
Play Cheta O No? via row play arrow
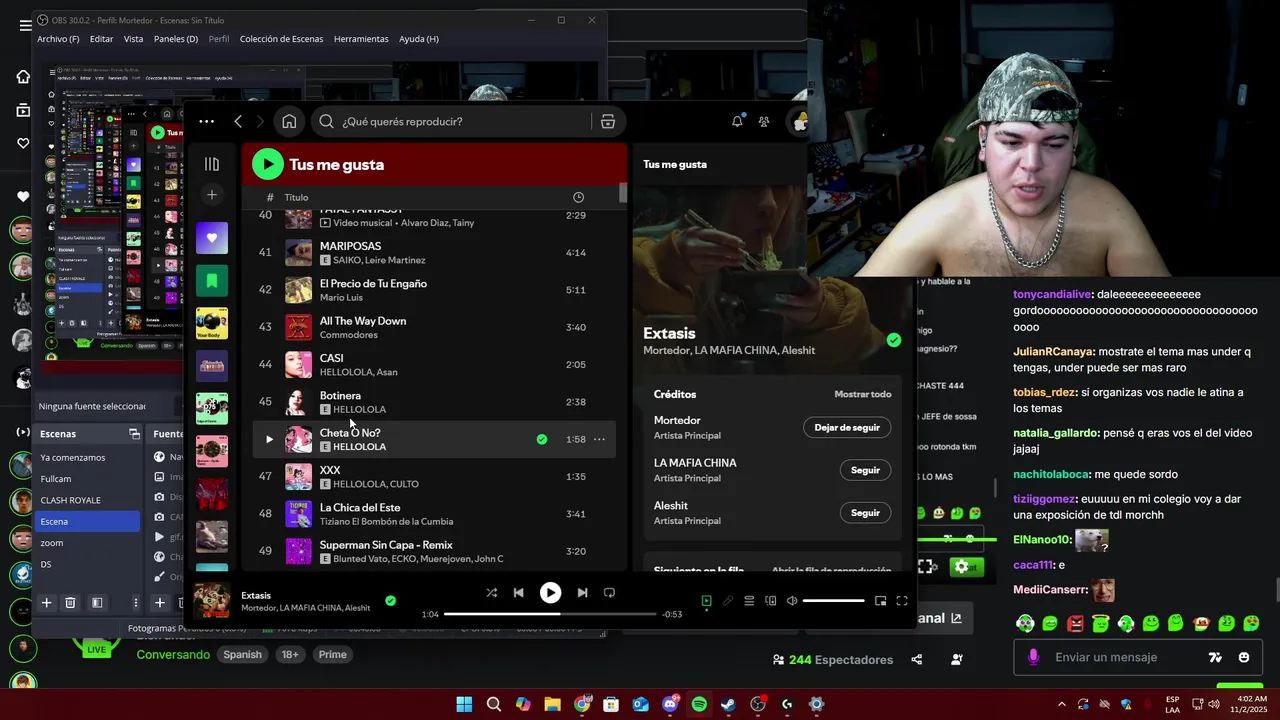[x=268, y=439]
